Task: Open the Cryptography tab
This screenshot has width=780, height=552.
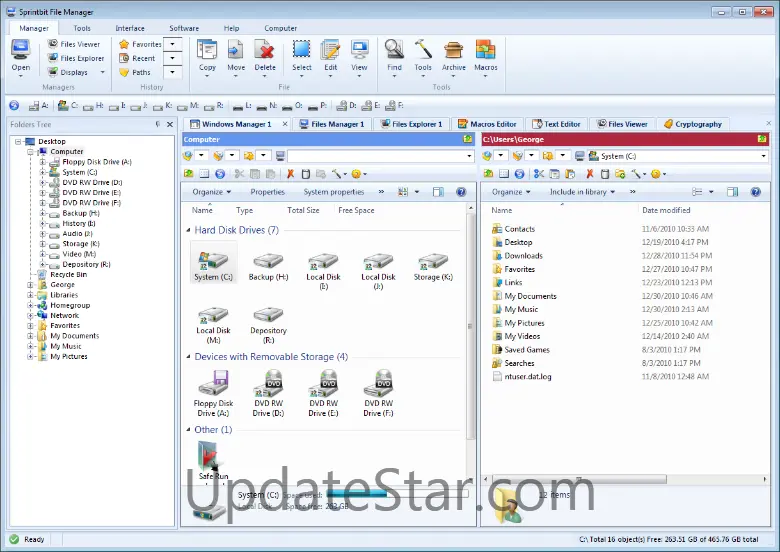Action: pos(692,124)
